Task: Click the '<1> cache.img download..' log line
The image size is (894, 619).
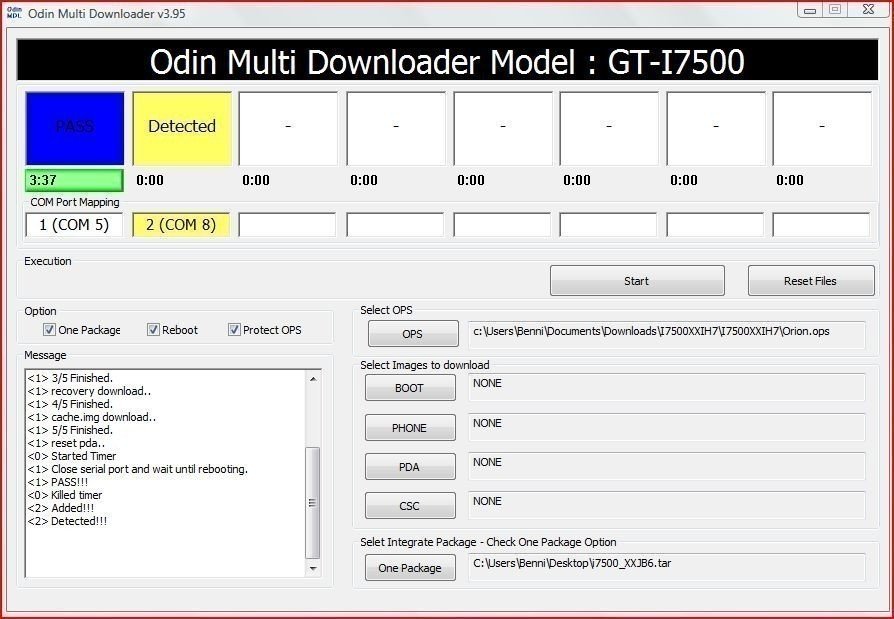Action: [92, 417]
